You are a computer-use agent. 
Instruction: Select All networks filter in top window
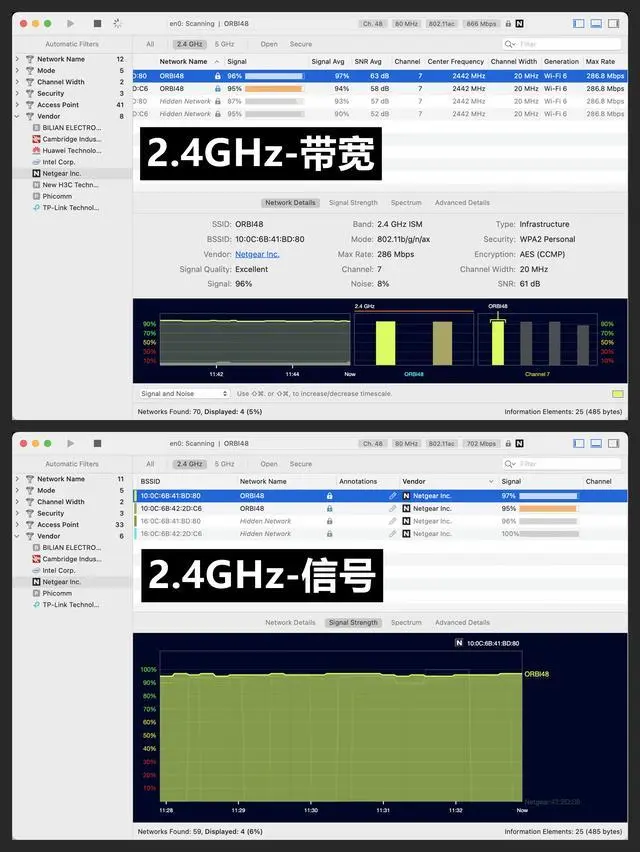[x=150, y=44]
